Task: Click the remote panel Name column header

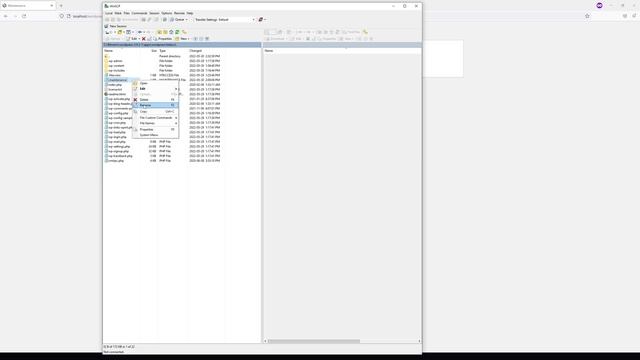Action: (x=269, y=51)
